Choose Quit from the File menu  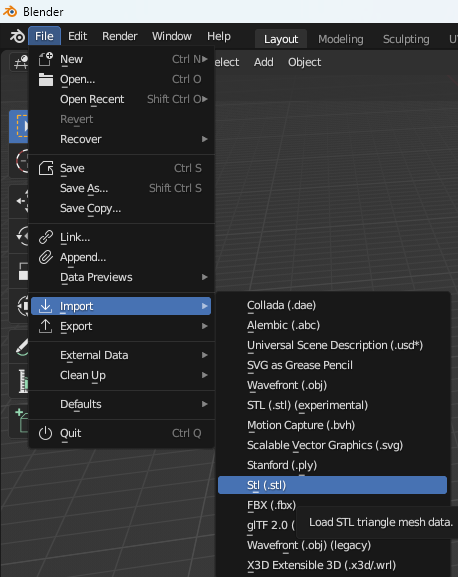[x=121, y=433]
